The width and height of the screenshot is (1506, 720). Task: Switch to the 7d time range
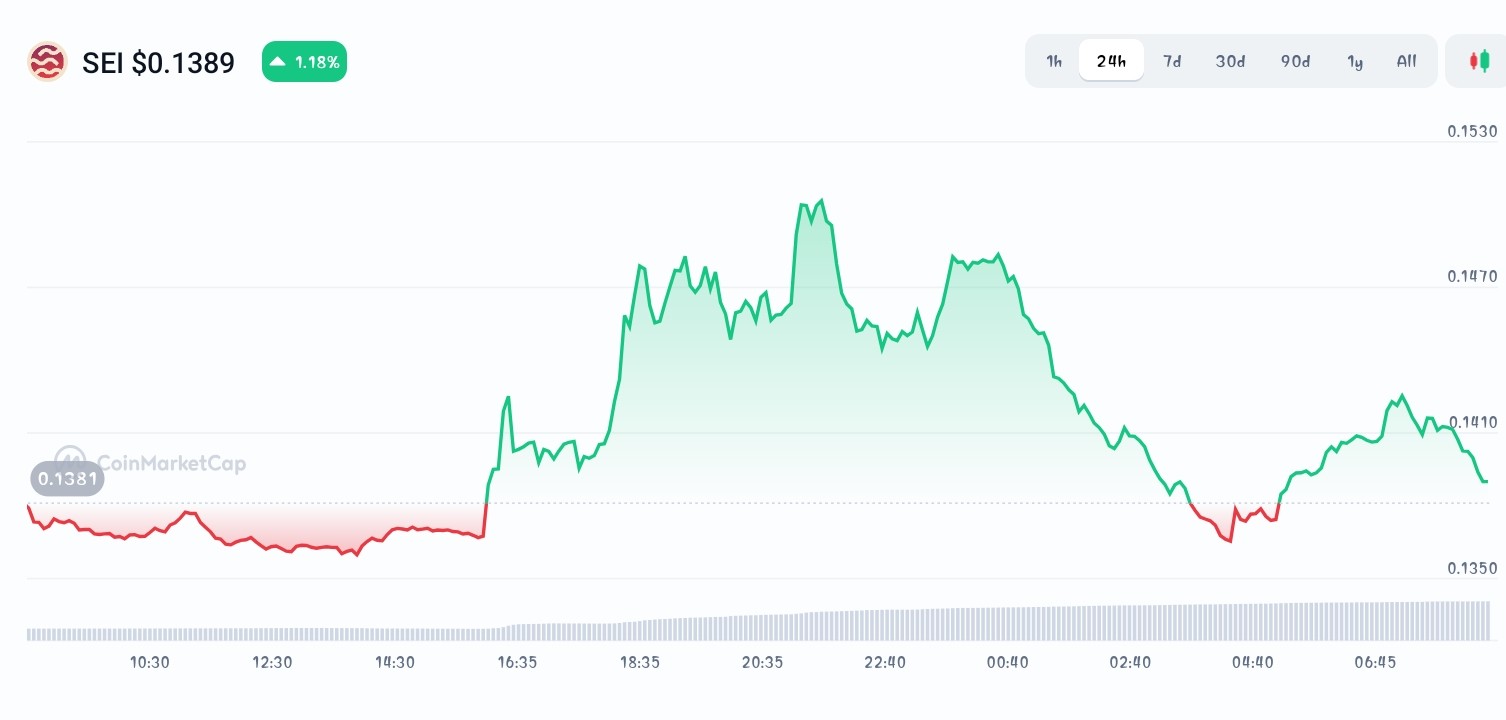click(1172, 61)
